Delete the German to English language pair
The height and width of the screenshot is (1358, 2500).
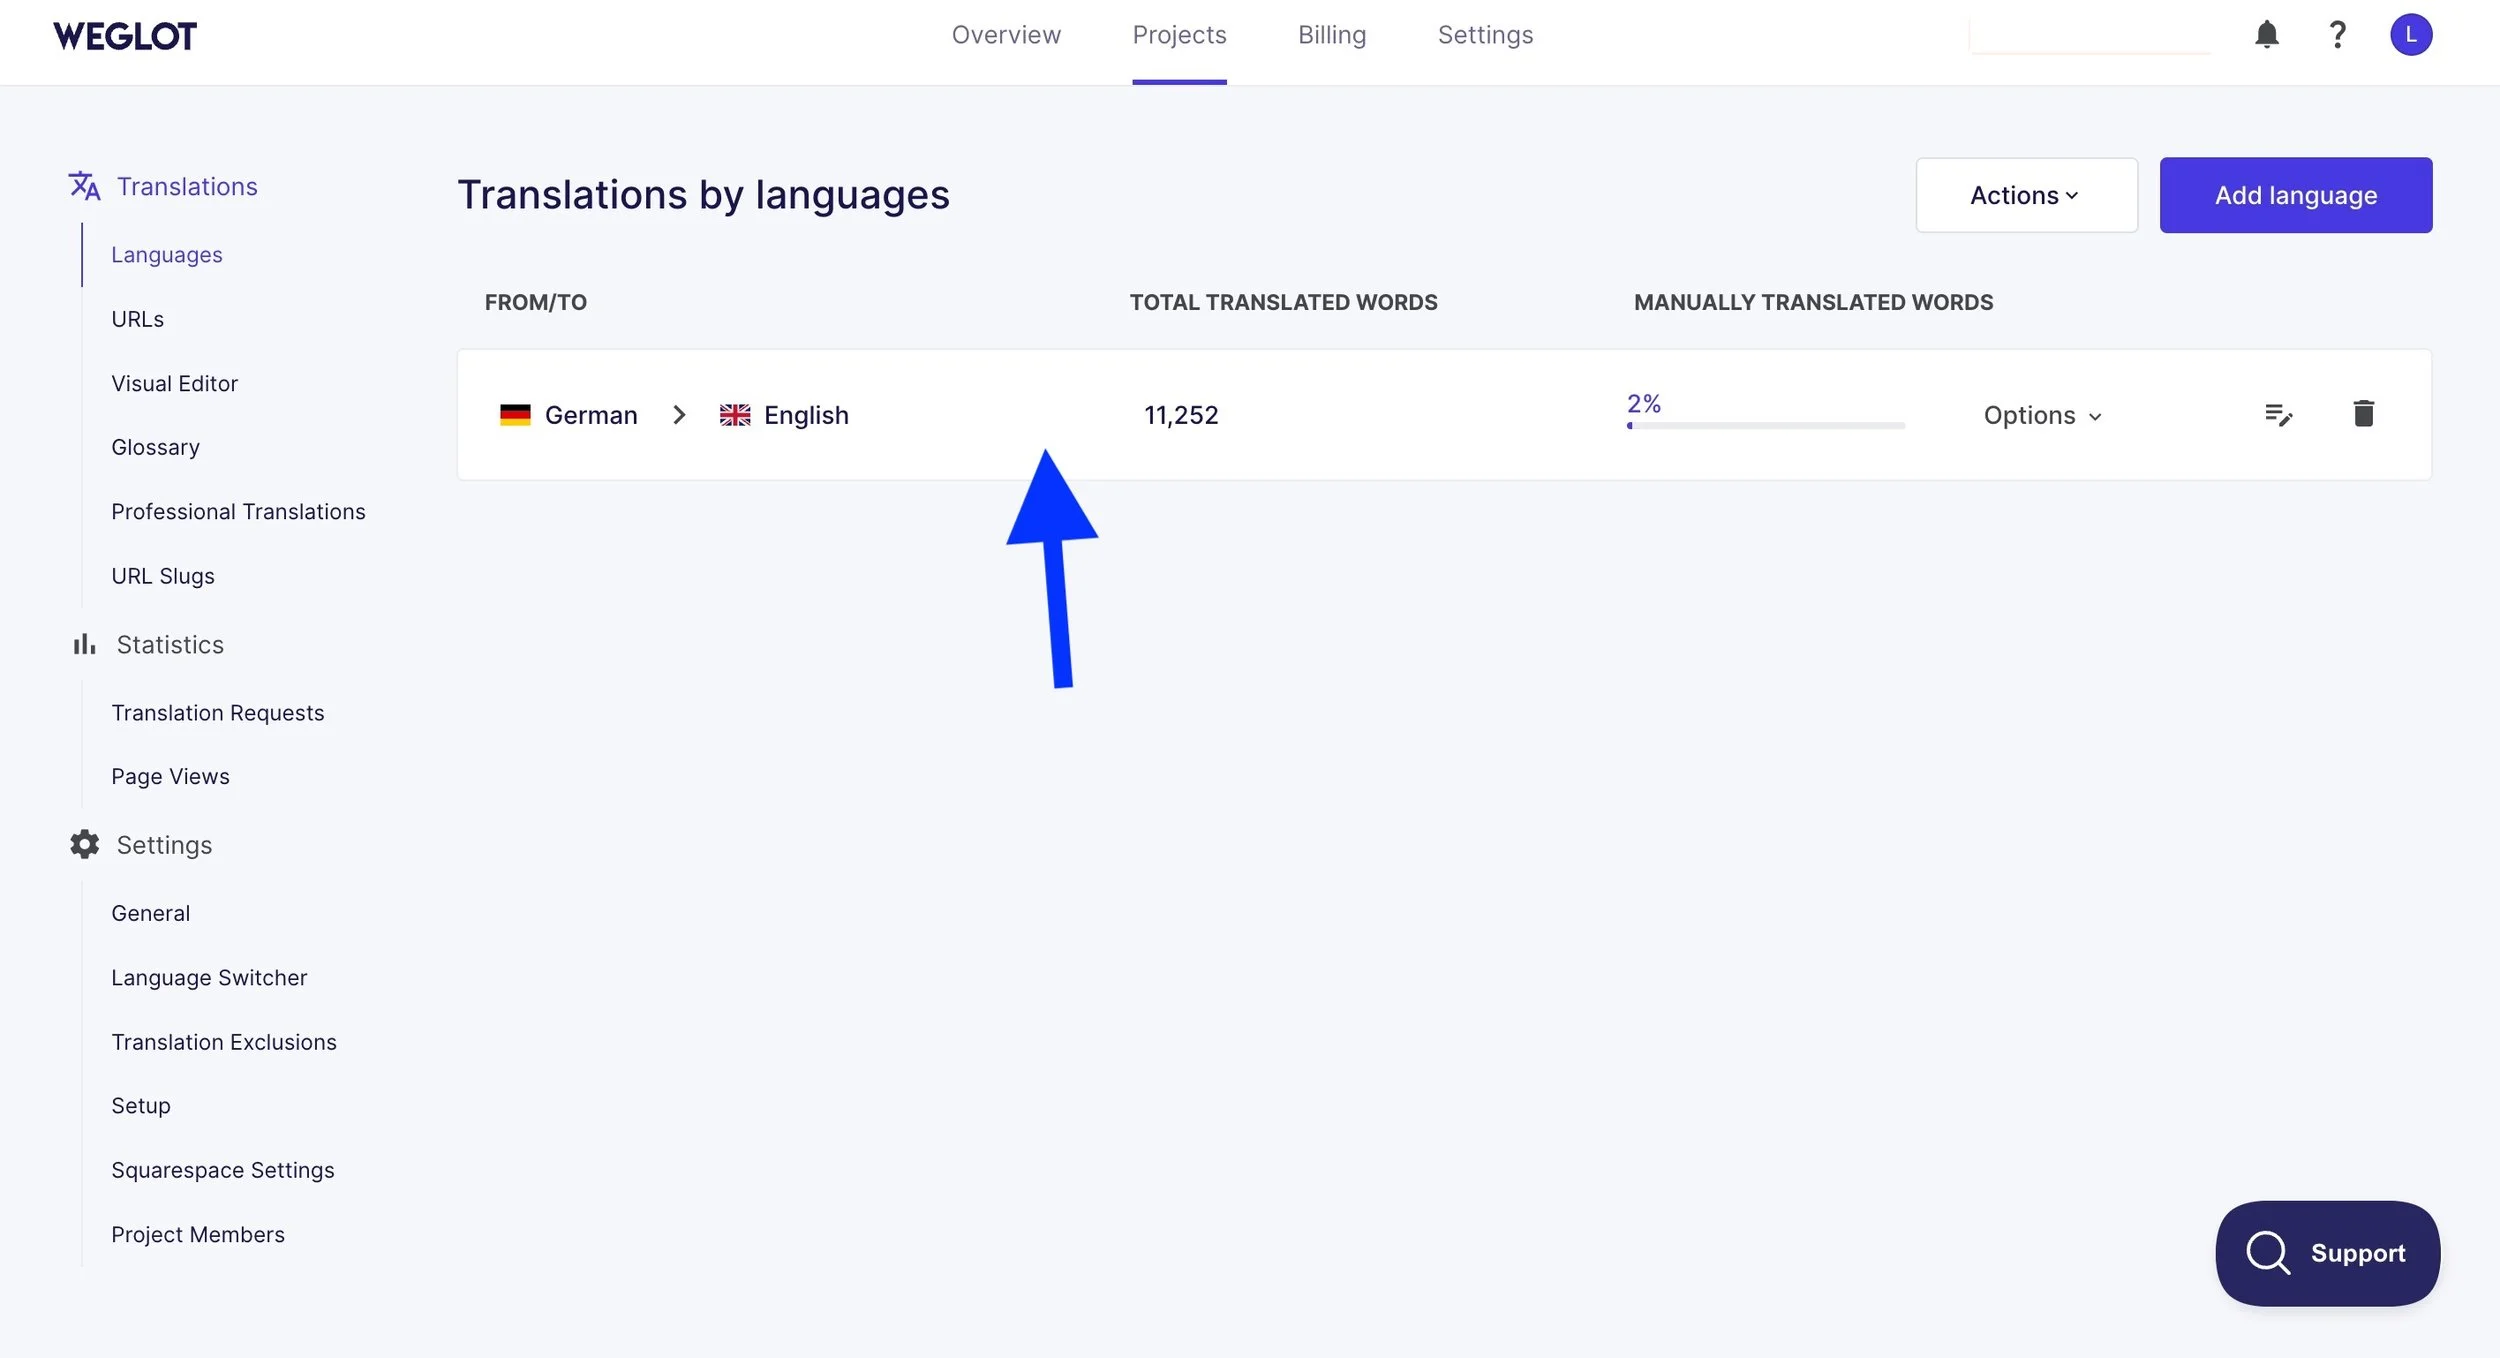tap(2363, 413)
